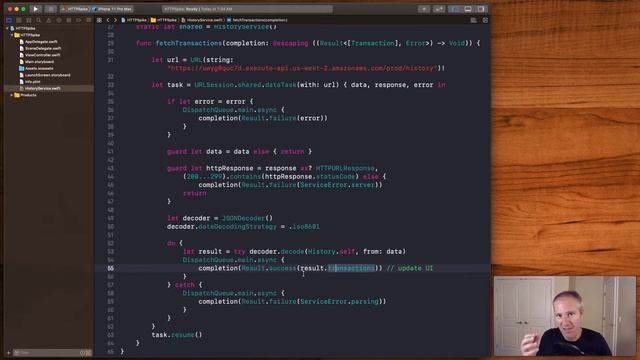Screen dimensions: 640x360
Task: Show the Report navigator
Action: pyautogui.click(x=88, y=20)
